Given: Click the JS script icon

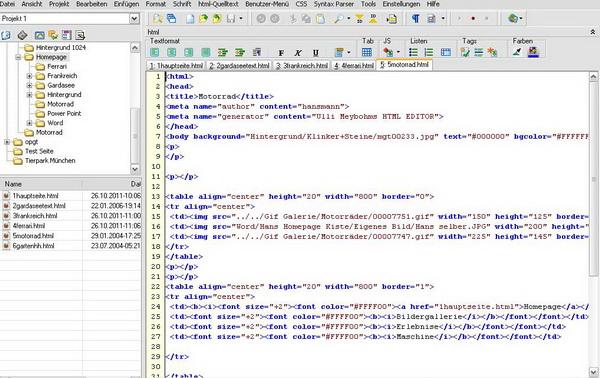Looking at the screenshot, I should tap(388, 52).
